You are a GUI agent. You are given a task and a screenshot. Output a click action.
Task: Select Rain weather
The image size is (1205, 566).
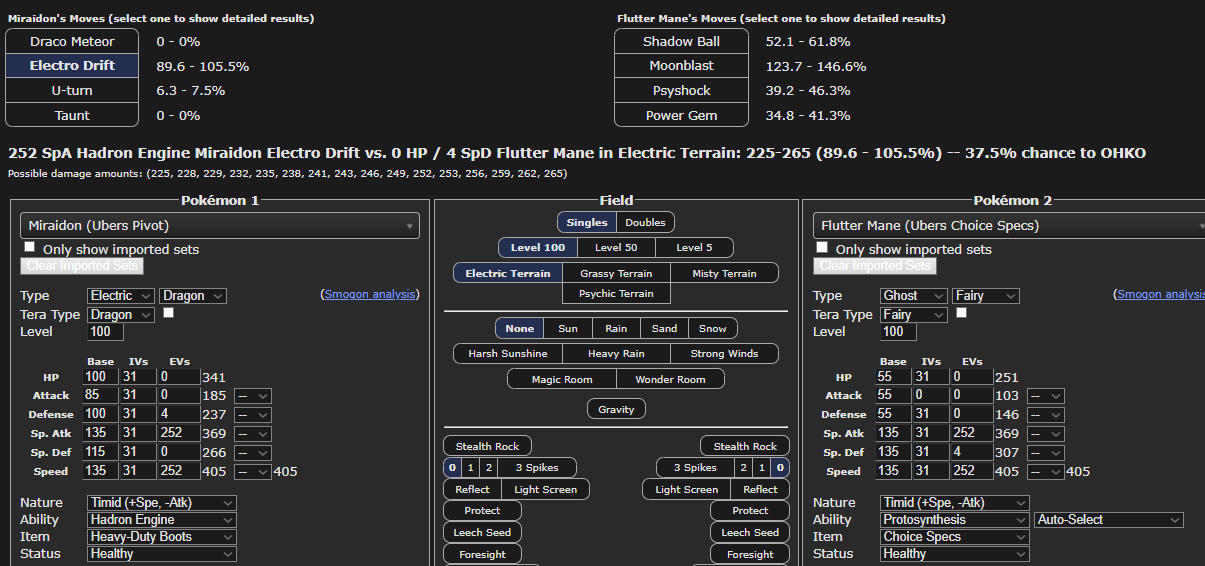click(x=616, y=328)
